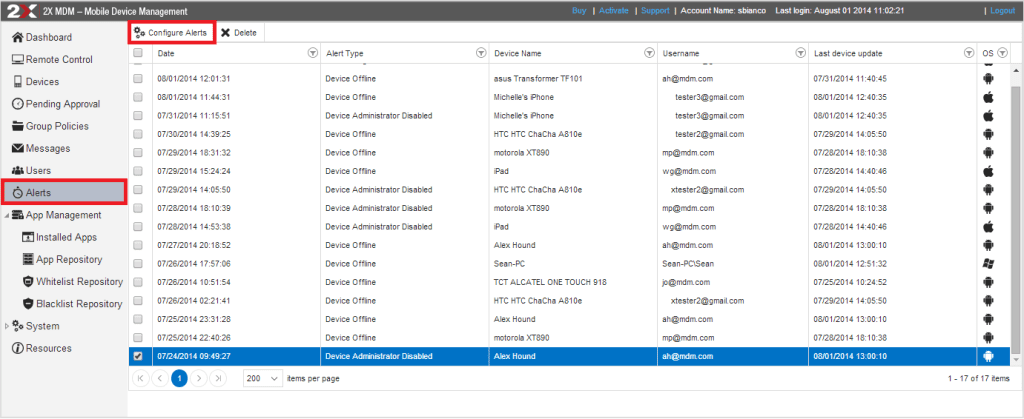The height and width of the screenshot is (419, 1024).
Task: Open the Username column filter menu
Action: 800,53
